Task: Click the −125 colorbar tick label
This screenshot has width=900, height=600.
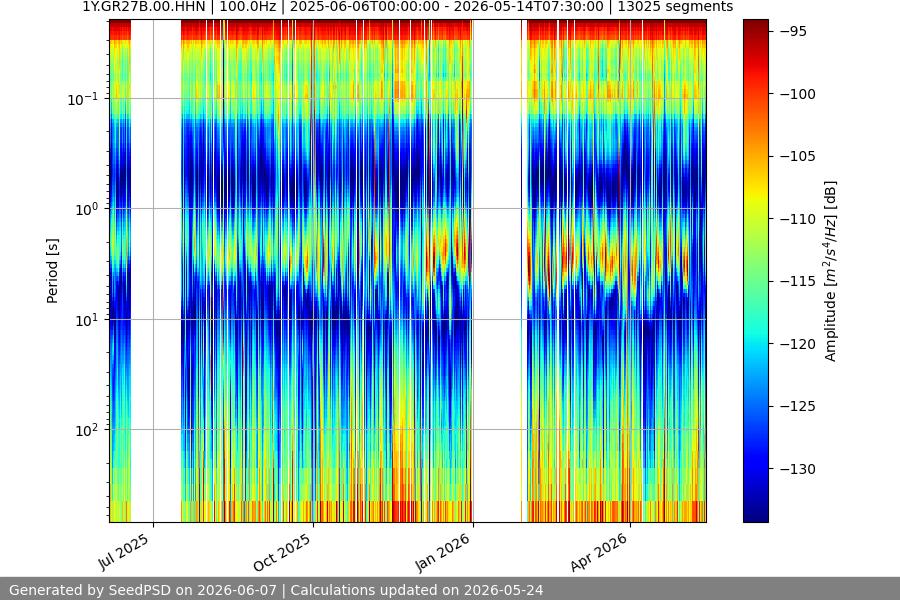Action: (798, 407)
